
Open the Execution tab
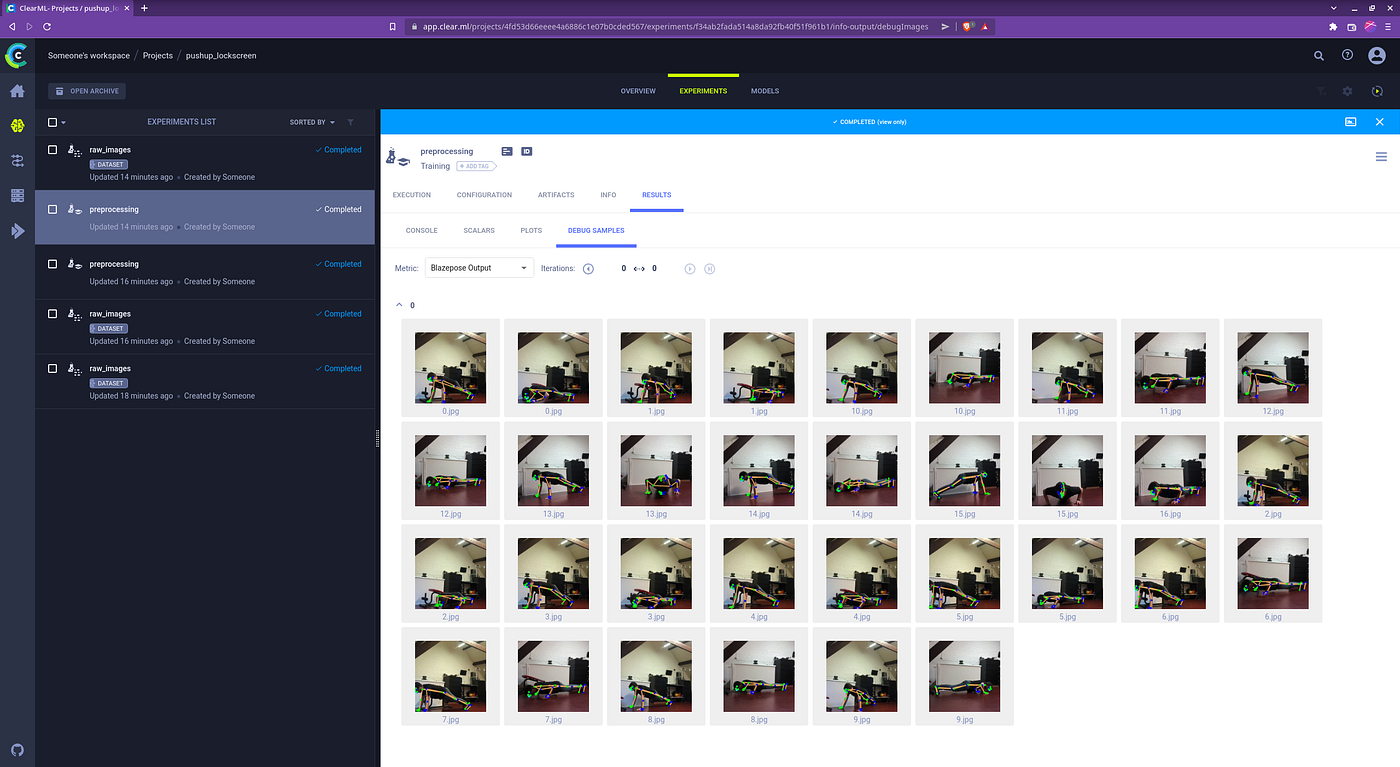pos(412,195)
